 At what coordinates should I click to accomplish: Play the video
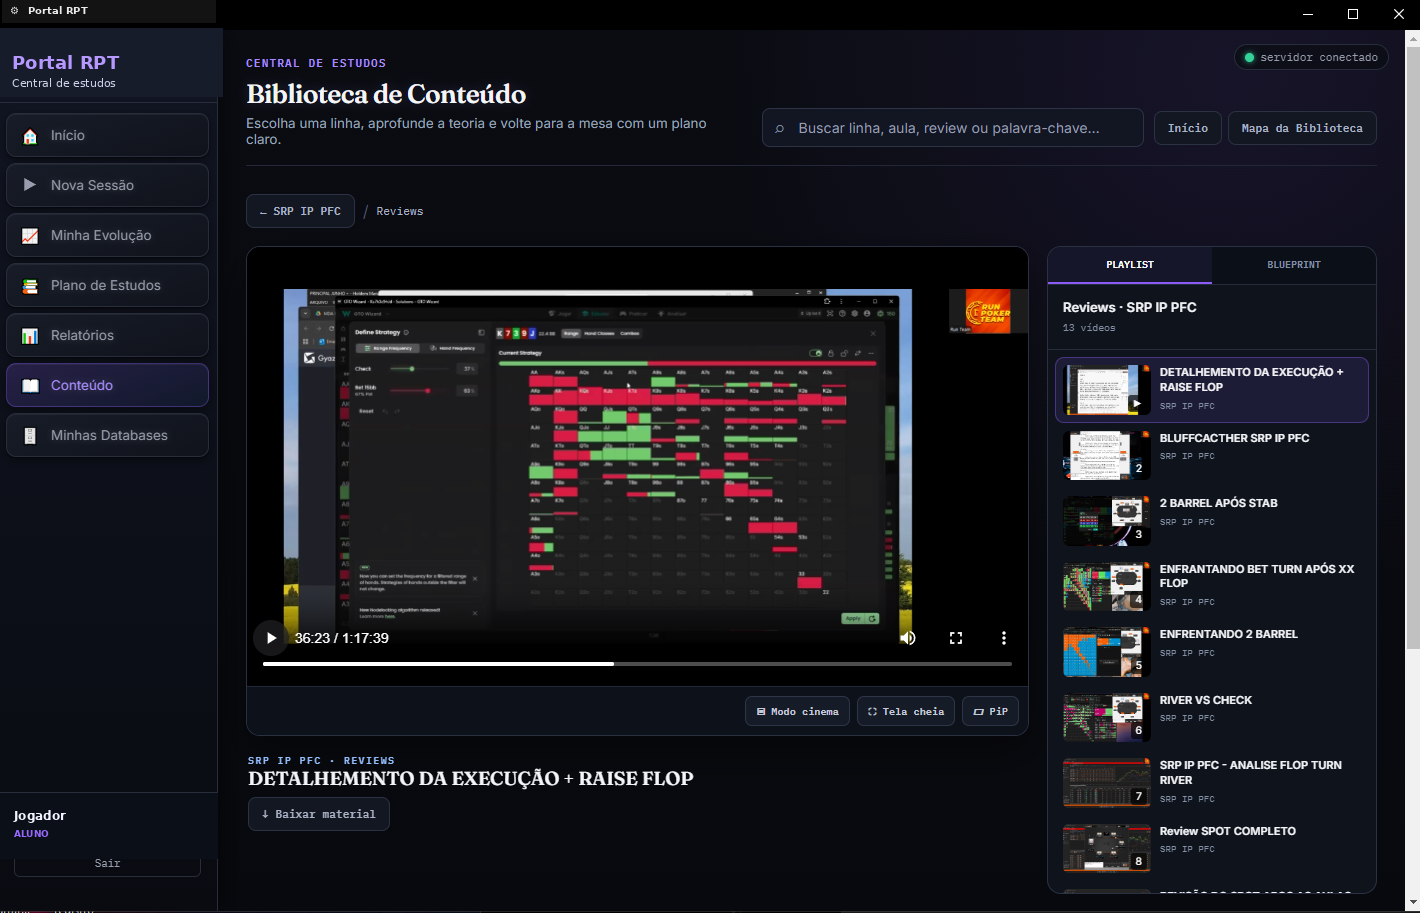(271, 638)
